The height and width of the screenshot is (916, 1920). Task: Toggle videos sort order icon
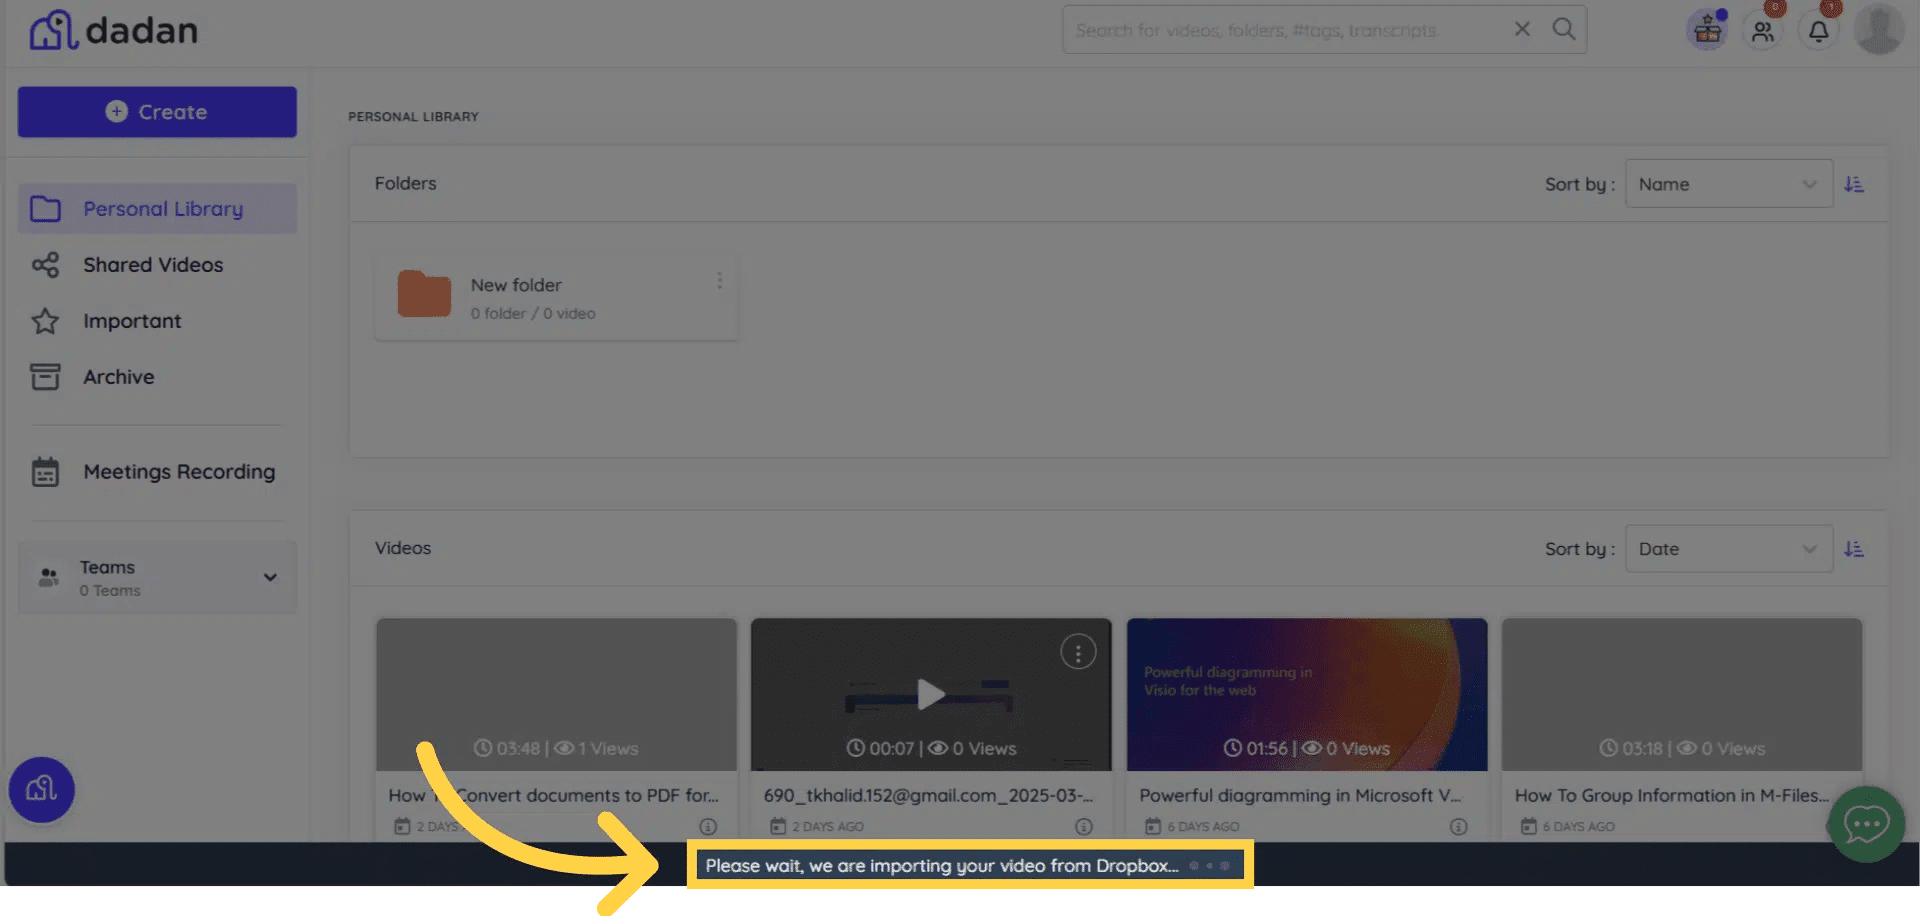1854,549
